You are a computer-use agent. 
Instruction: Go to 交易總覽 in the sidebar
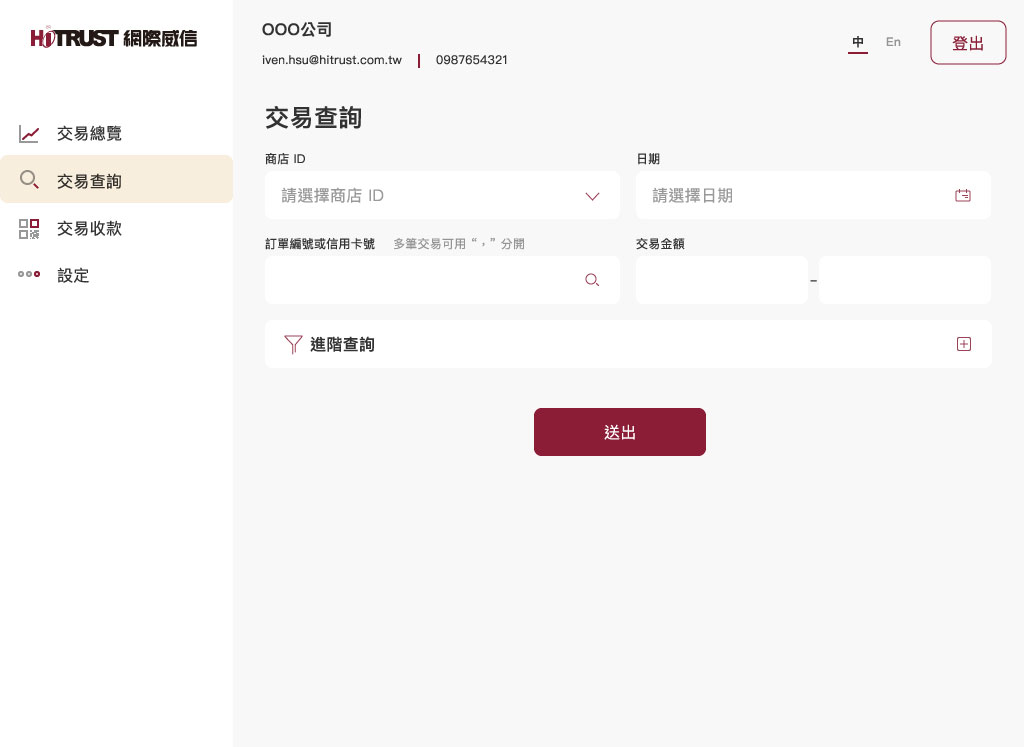pyautogui.click(x=89, y=134)
